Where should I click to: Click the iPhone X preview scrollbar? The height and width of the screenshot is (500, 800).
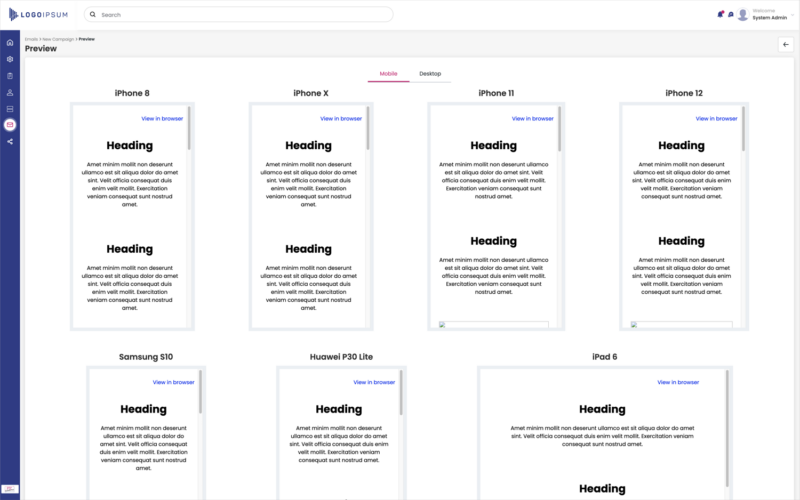[x=368, y=128]
